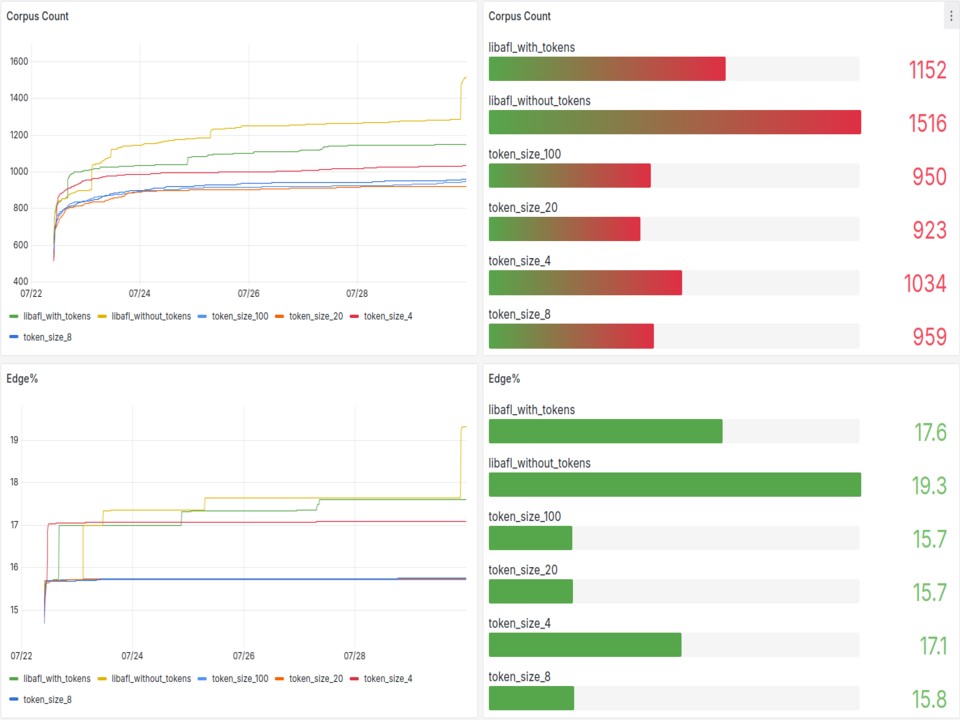Select the 17.6 edge percentage value

[931, 432]
